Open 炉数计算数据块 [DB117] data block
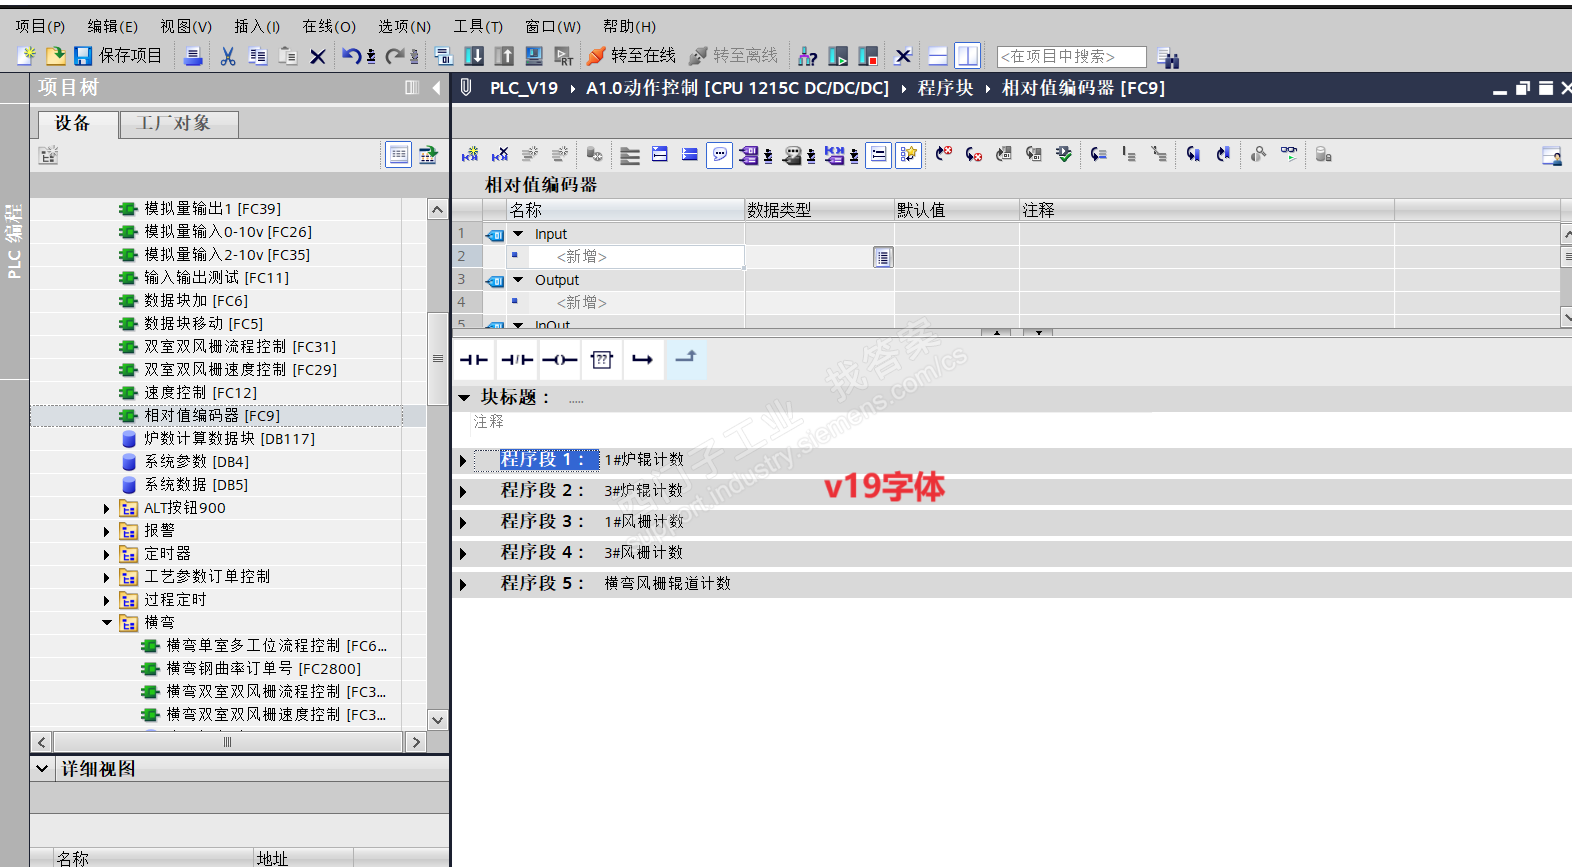Viewport: 1572px width, 867px height. [x=229, y=439]
